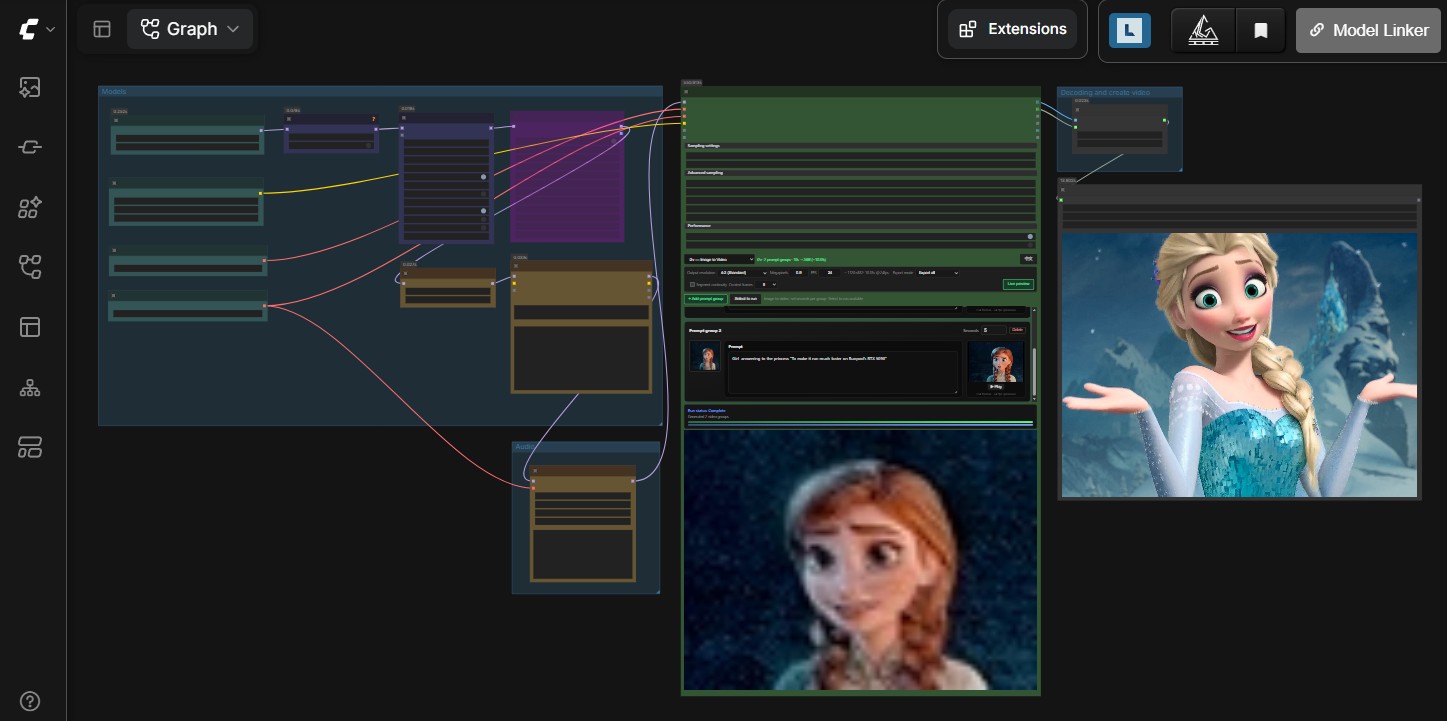
Task: Open the help question mark icon
Action: click(30, 700)
